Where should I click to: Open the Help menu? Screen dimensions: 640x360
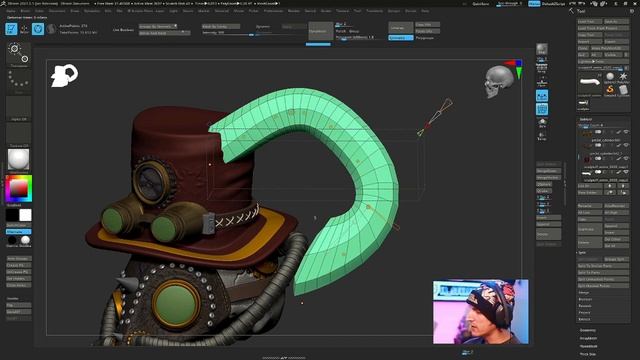(x=425, y=11)
